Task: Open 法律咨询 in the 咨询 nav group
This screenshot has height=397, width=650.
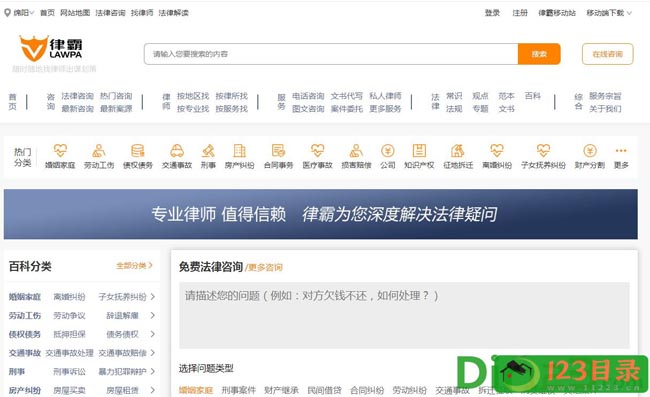Action: click(x=78, y=96)
